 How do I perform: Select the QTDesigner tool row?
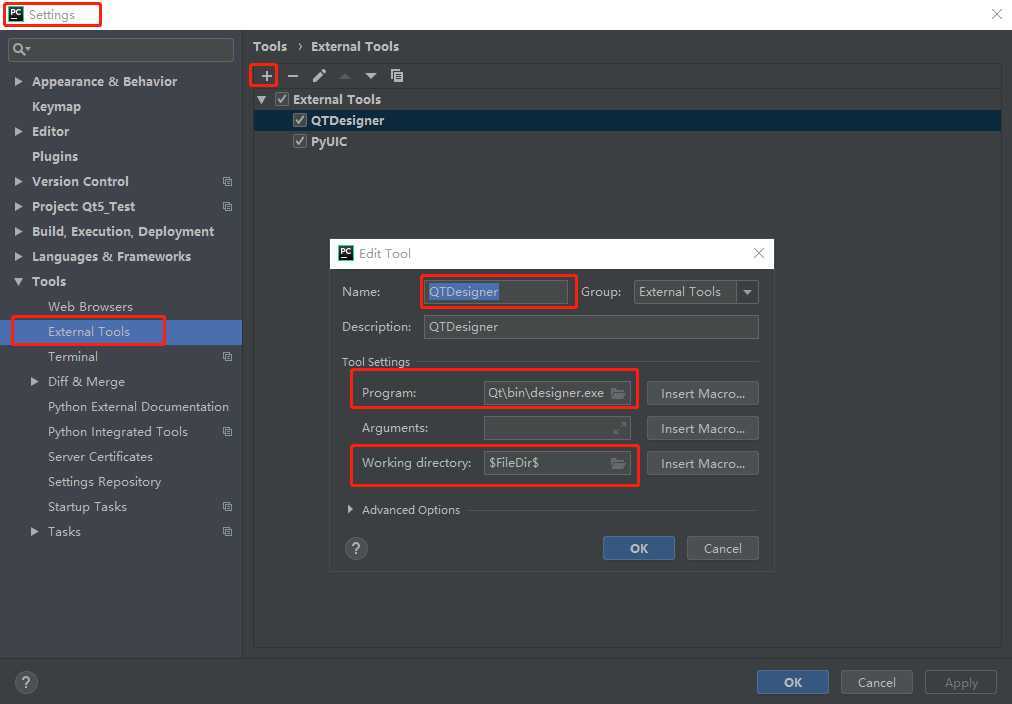coord(627,120)
